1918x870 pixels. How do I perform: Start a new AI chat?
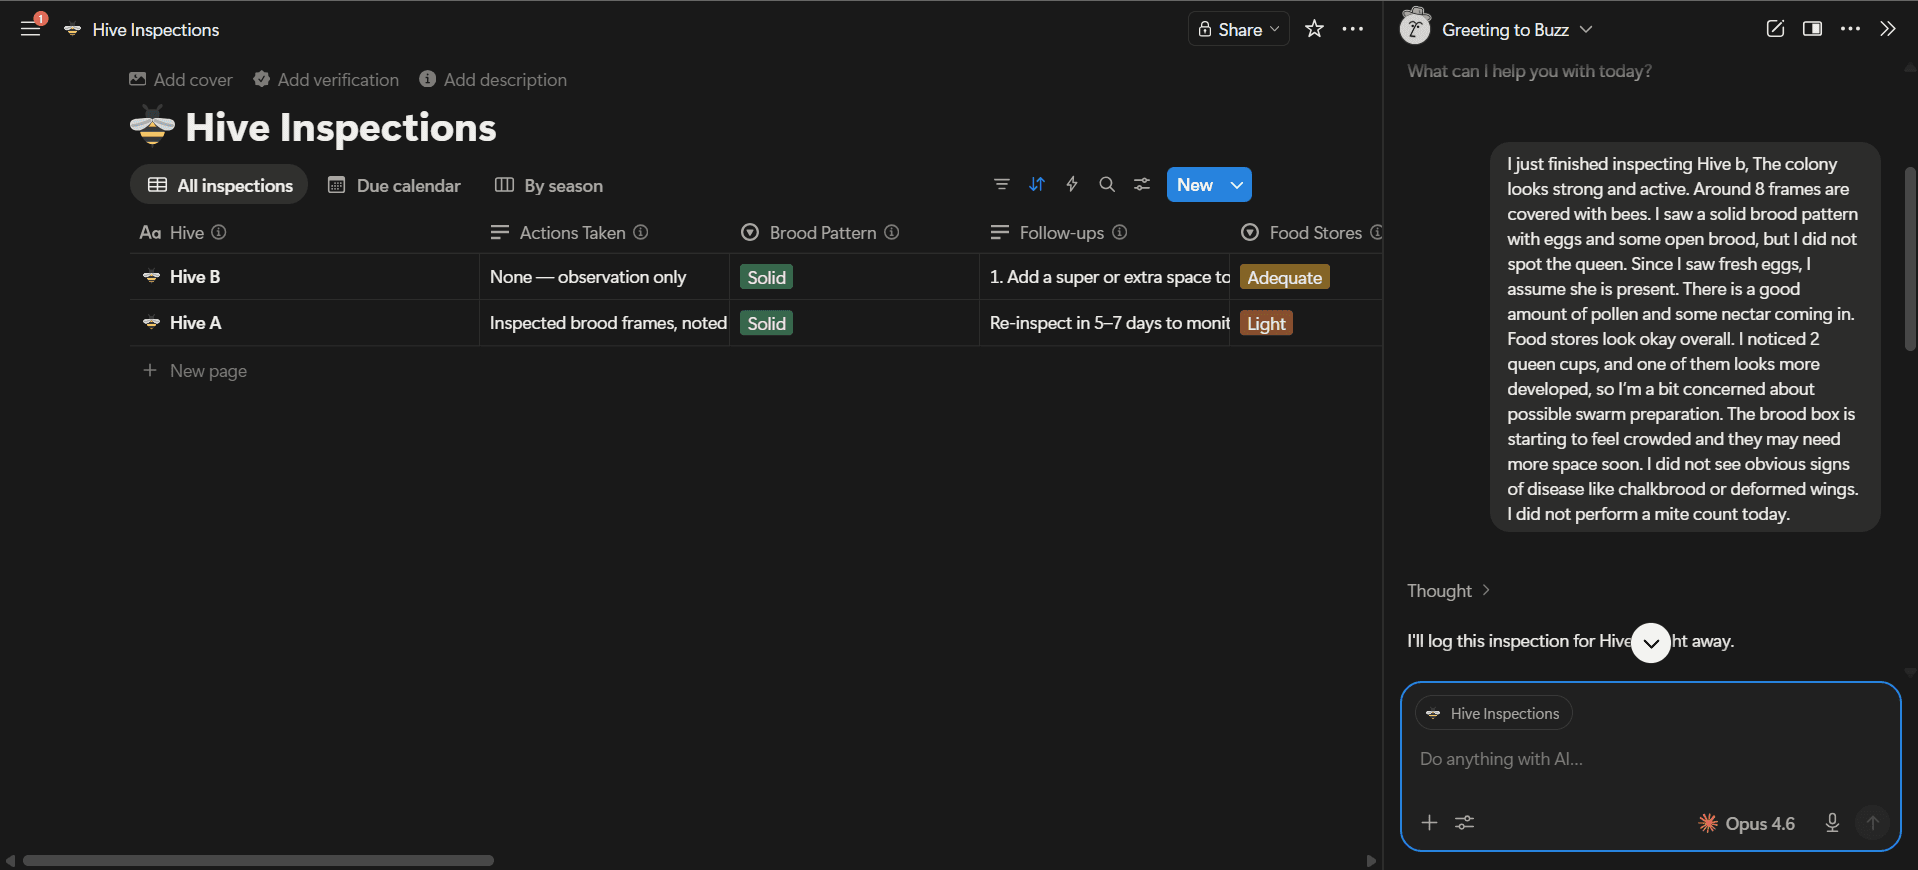pyautogui.click(x=1775, y=29)
